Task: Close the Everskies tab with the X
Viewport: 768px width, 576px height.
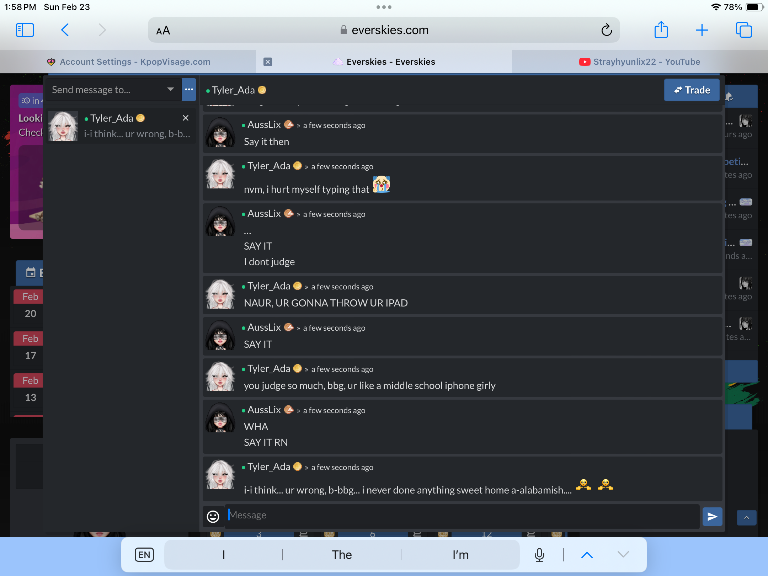Action: click(x=267, y=62)
